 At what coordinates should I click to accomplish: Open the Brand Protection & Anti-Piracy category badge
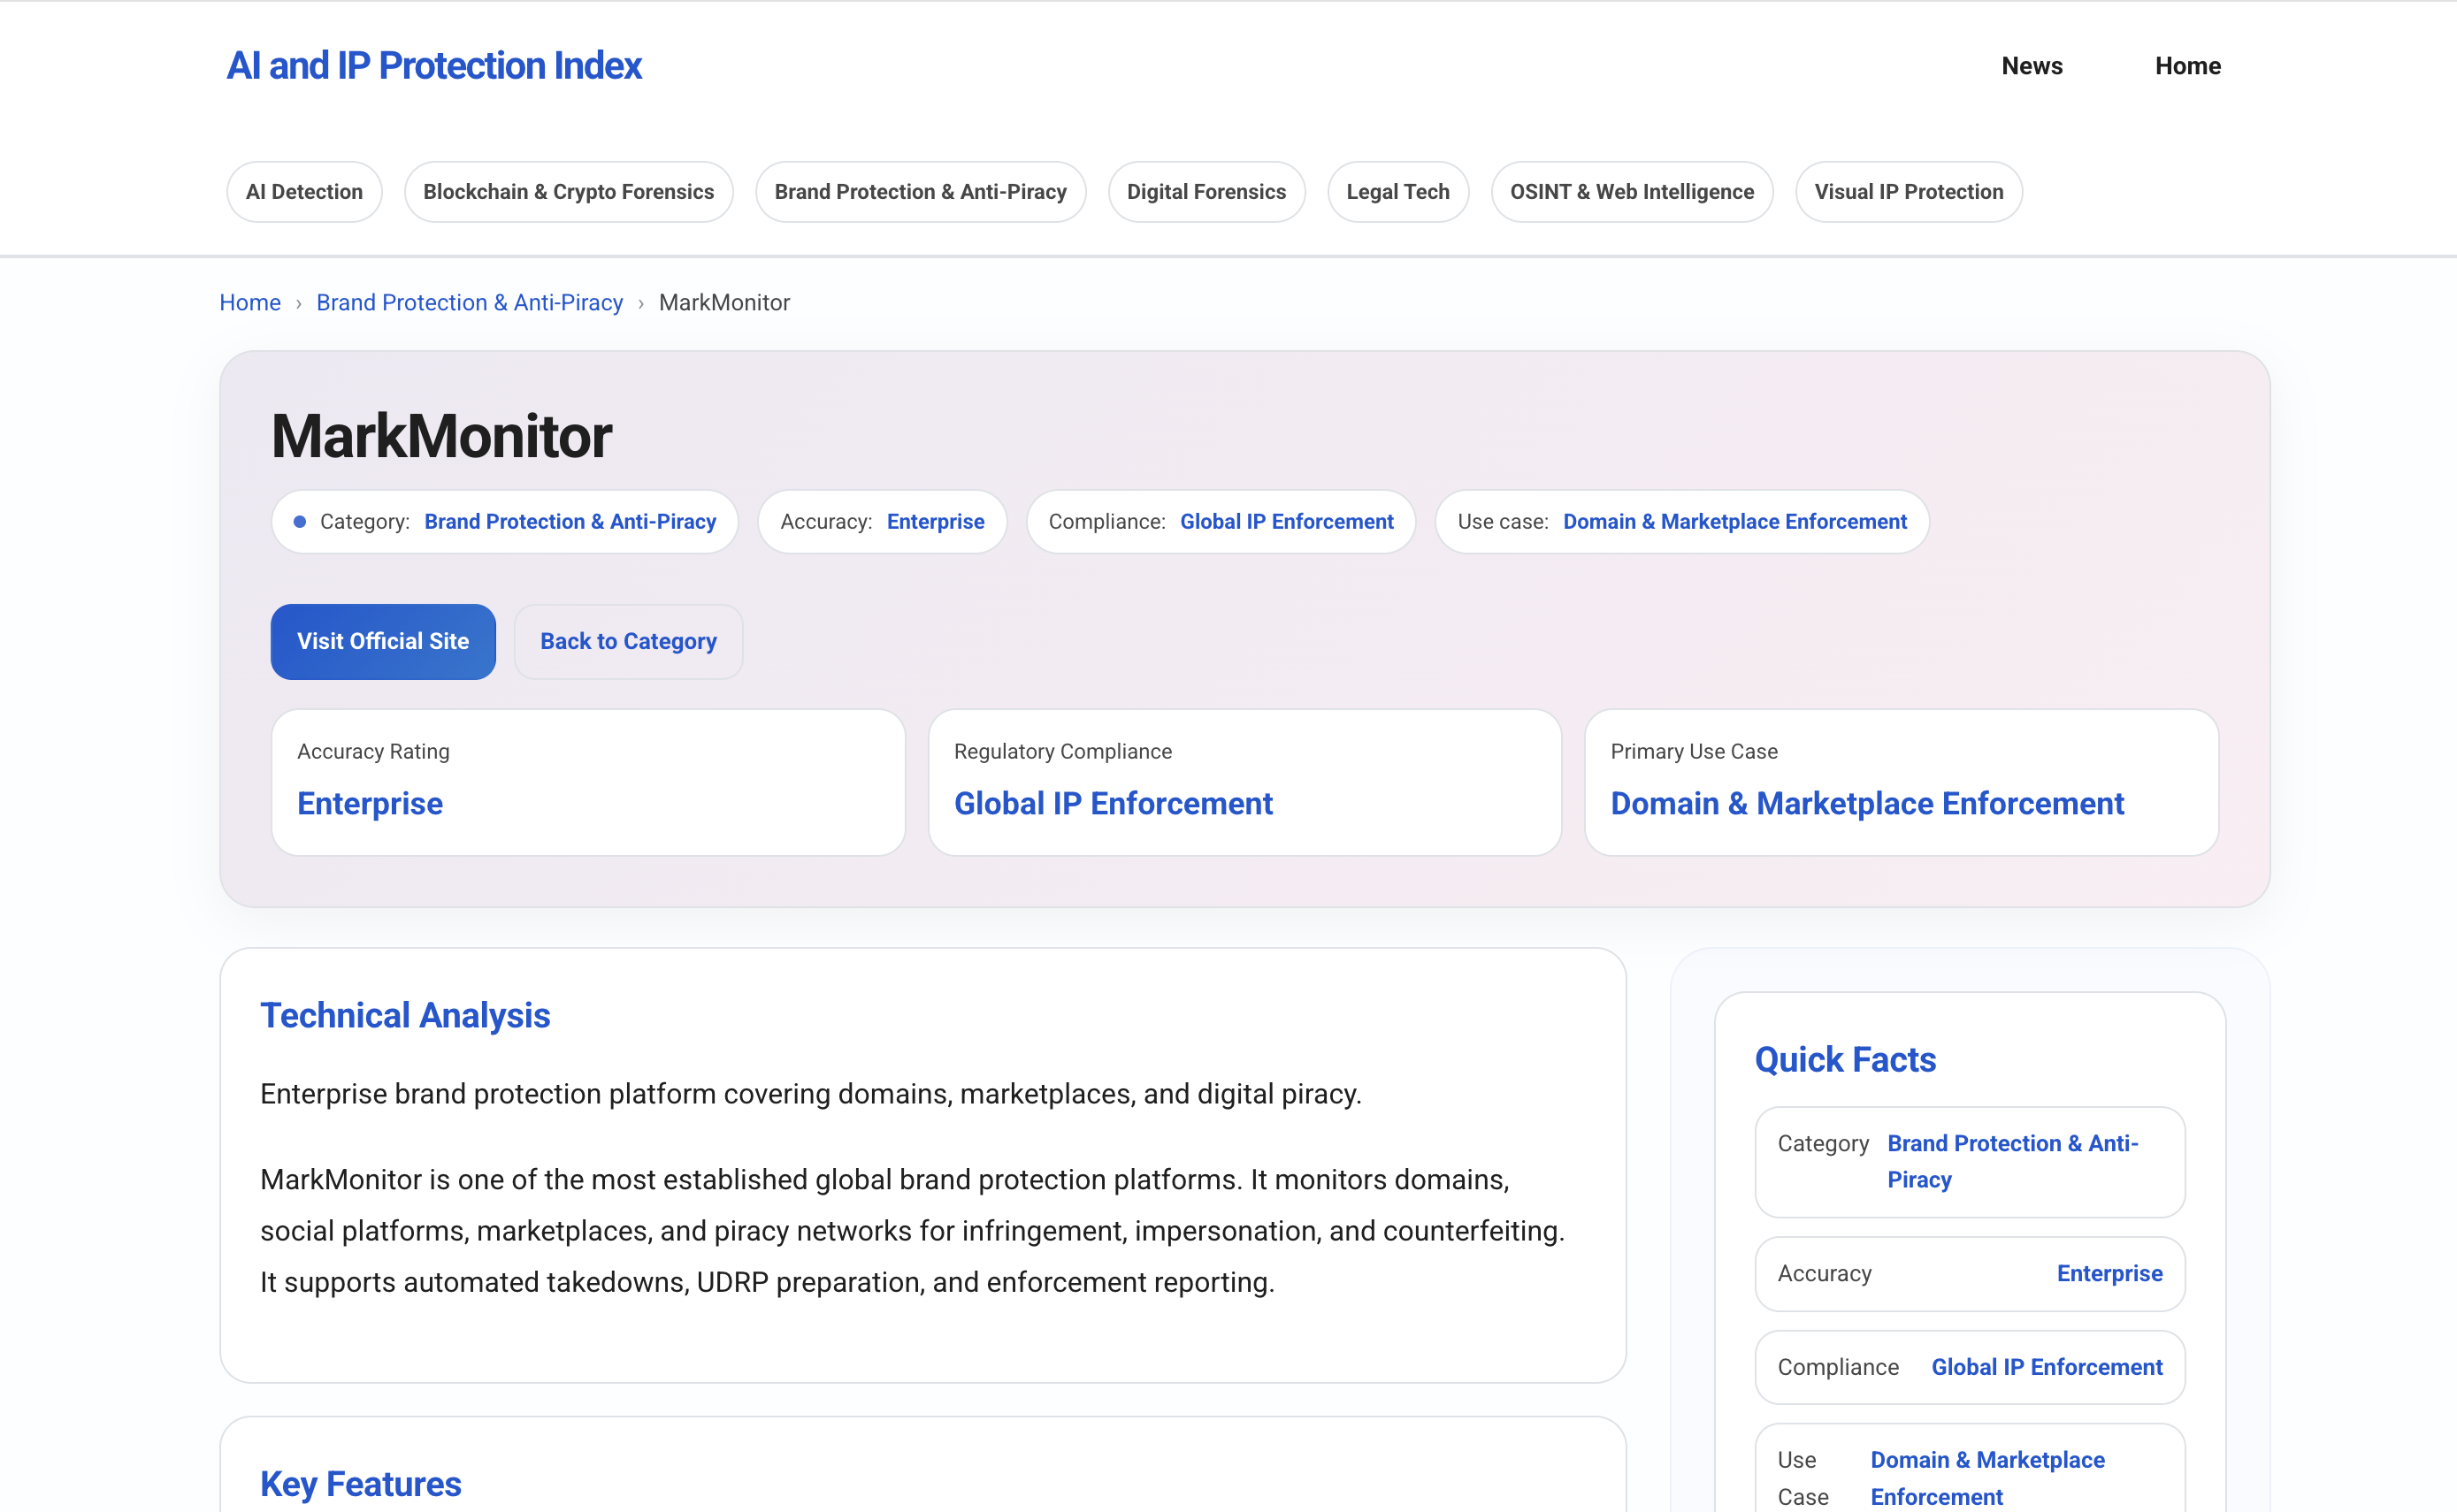coord(570,521)
